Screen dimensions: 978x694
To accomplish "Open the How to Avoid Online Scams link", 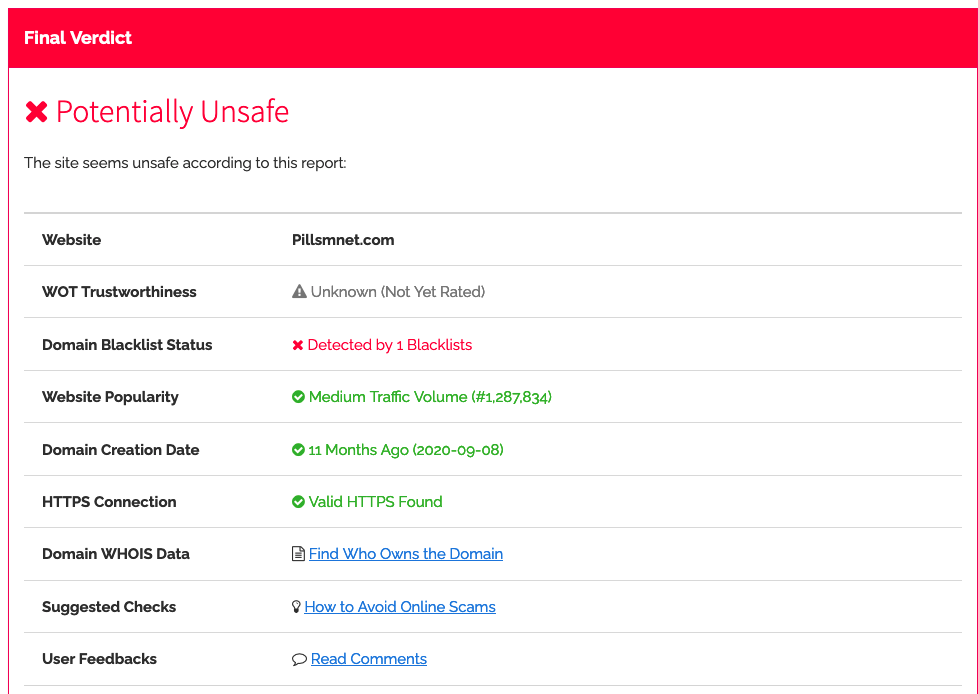I will tap(400, 607).
